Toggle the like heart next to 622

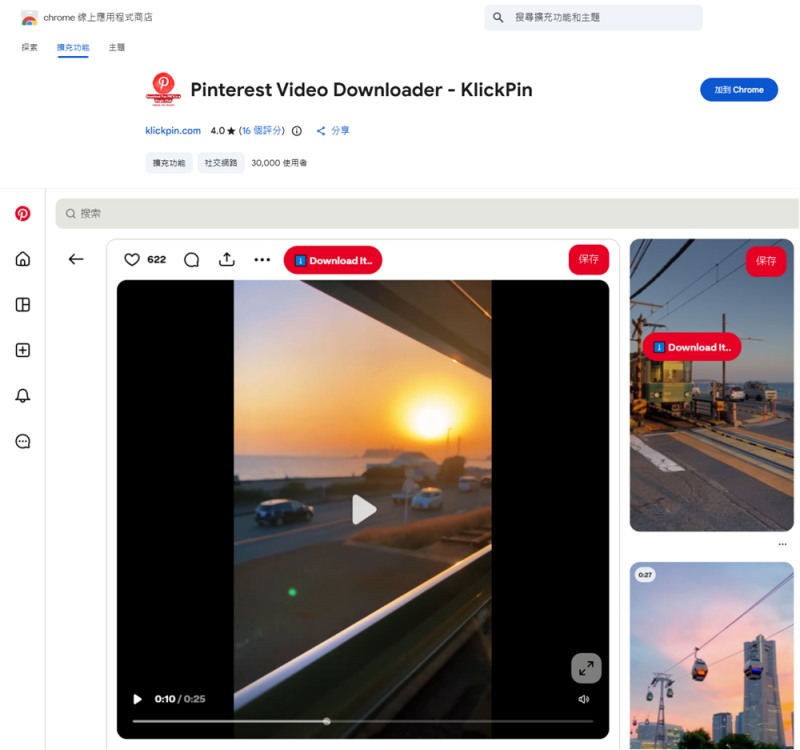coord(132,259)
